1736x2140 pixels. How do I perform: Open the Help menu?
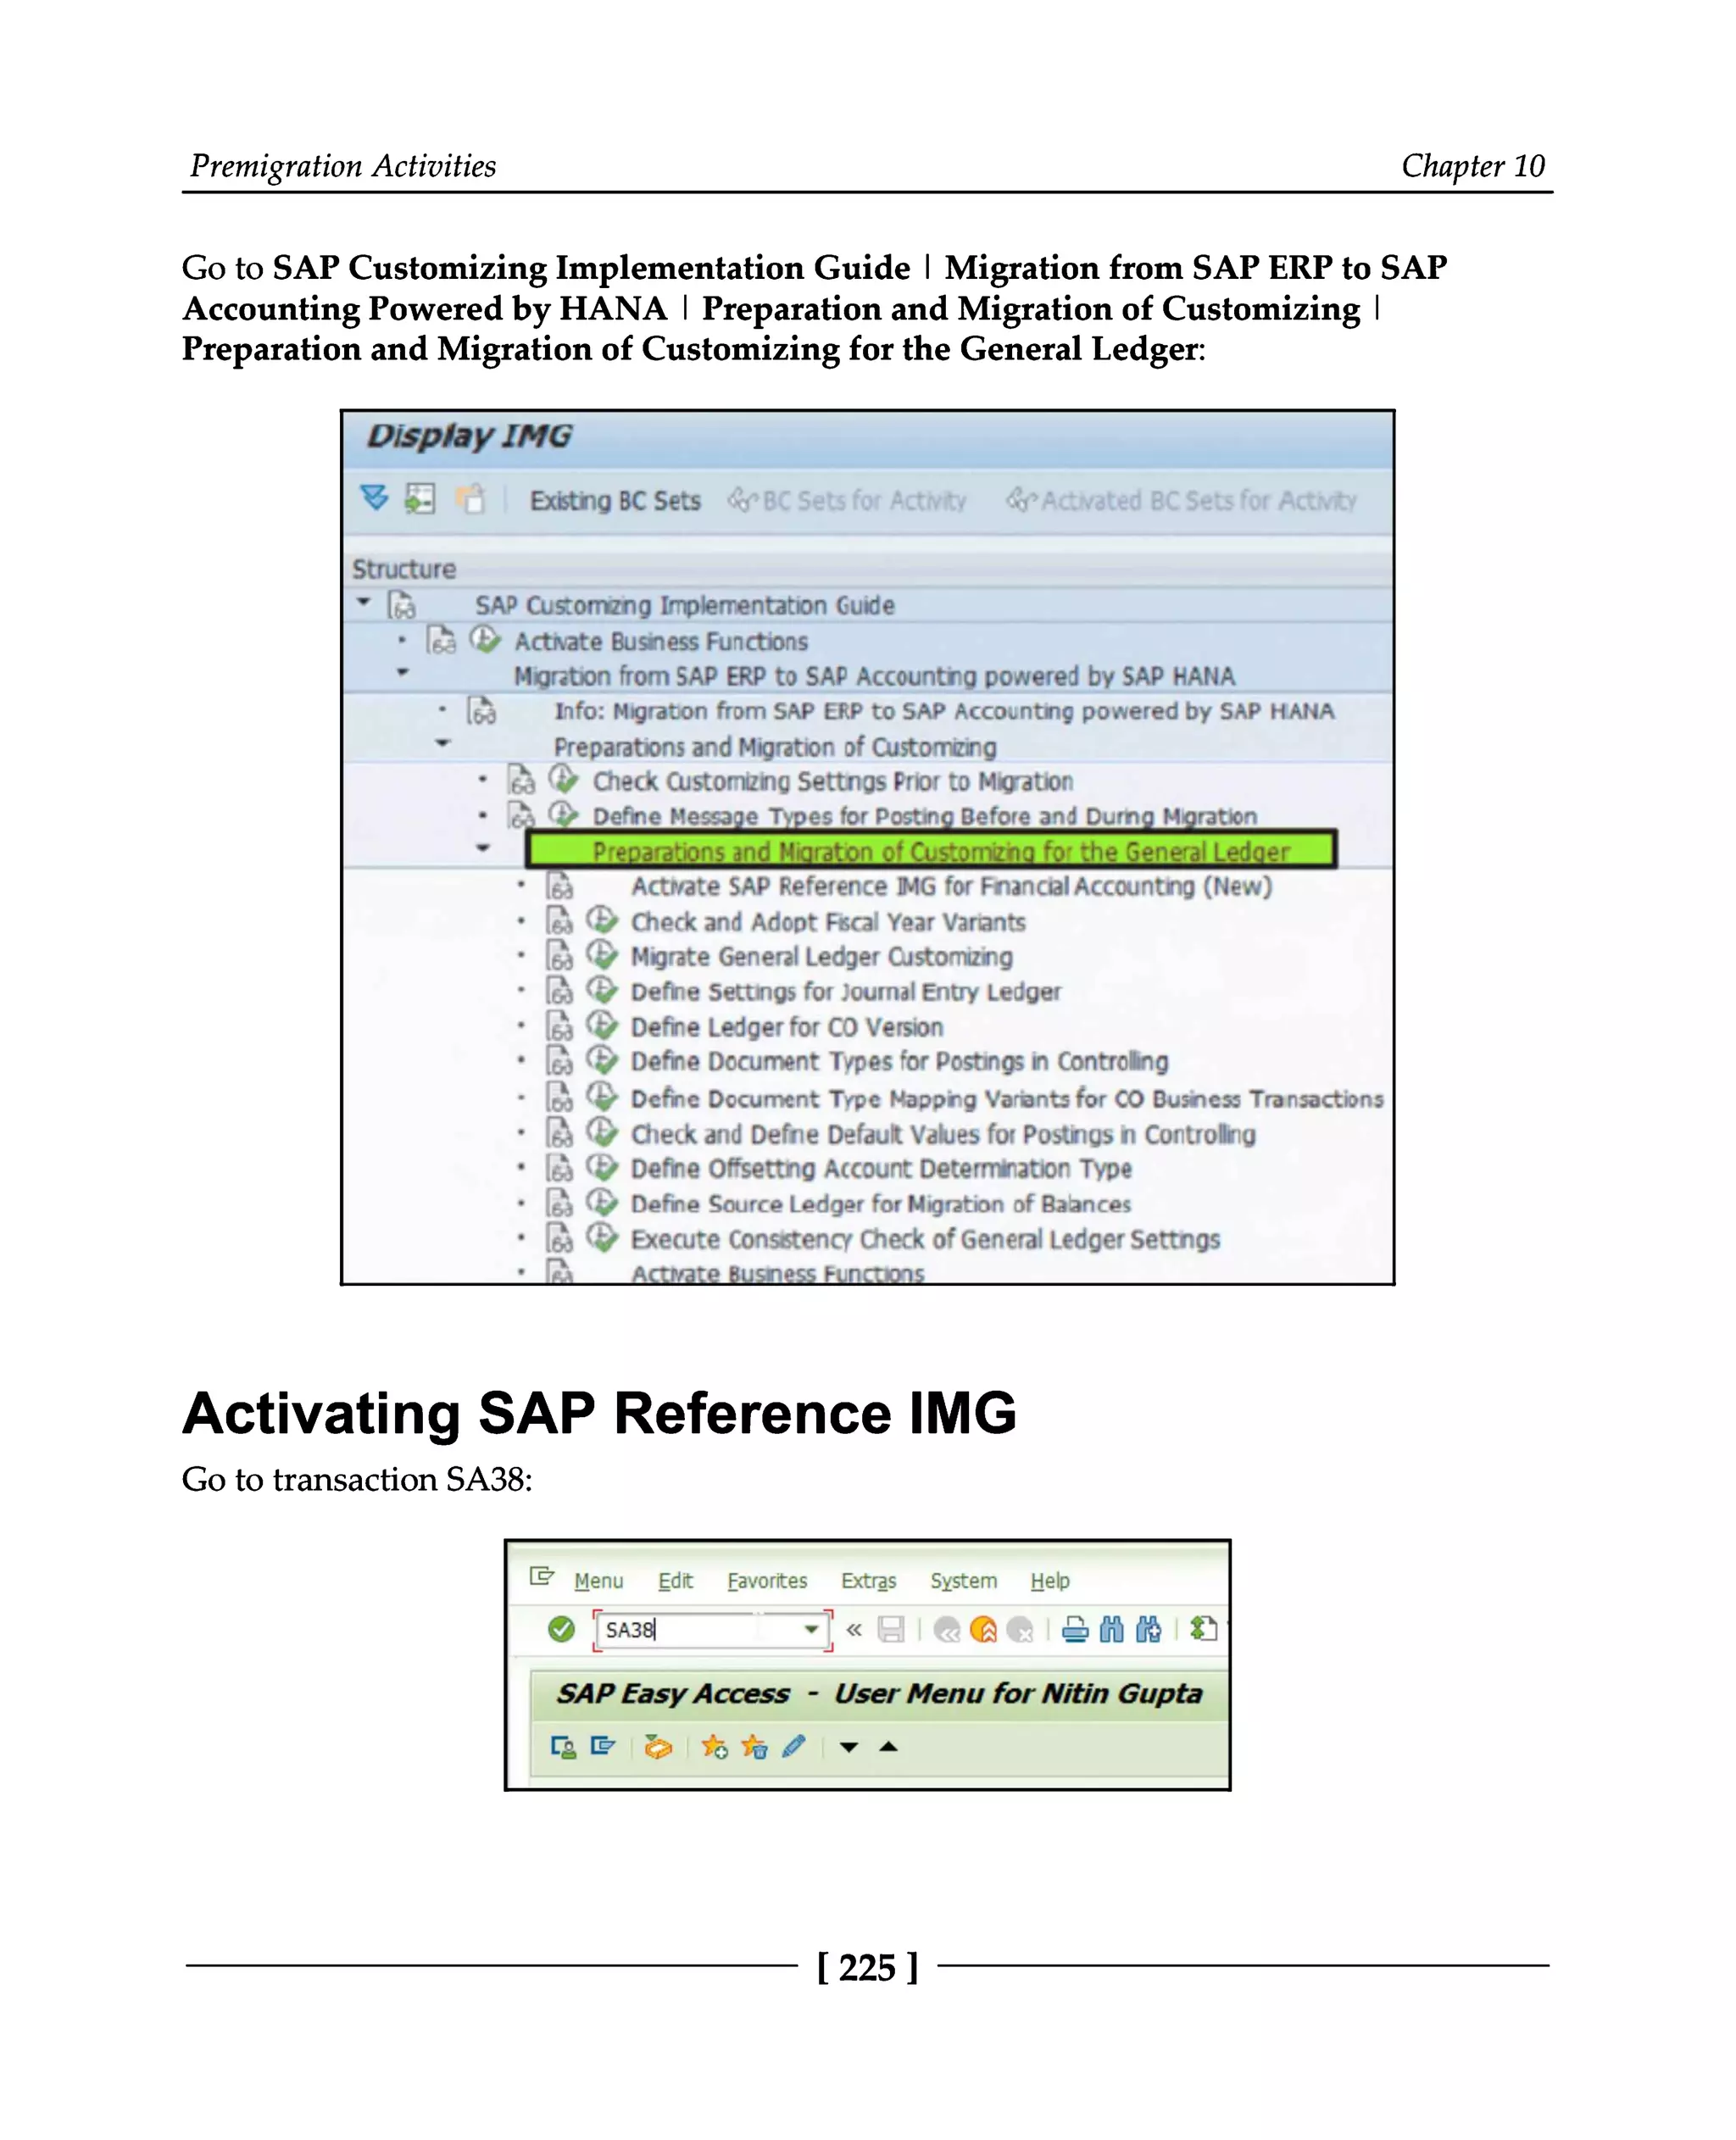tap(1050, 1581)
